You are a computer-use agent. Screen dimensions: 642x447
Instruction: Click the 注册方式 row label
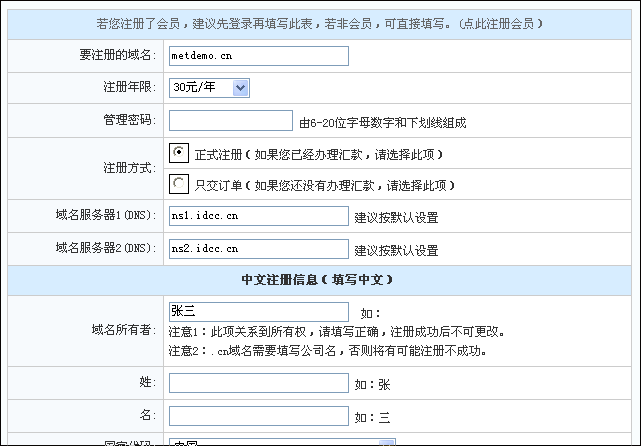coord(130,168)
